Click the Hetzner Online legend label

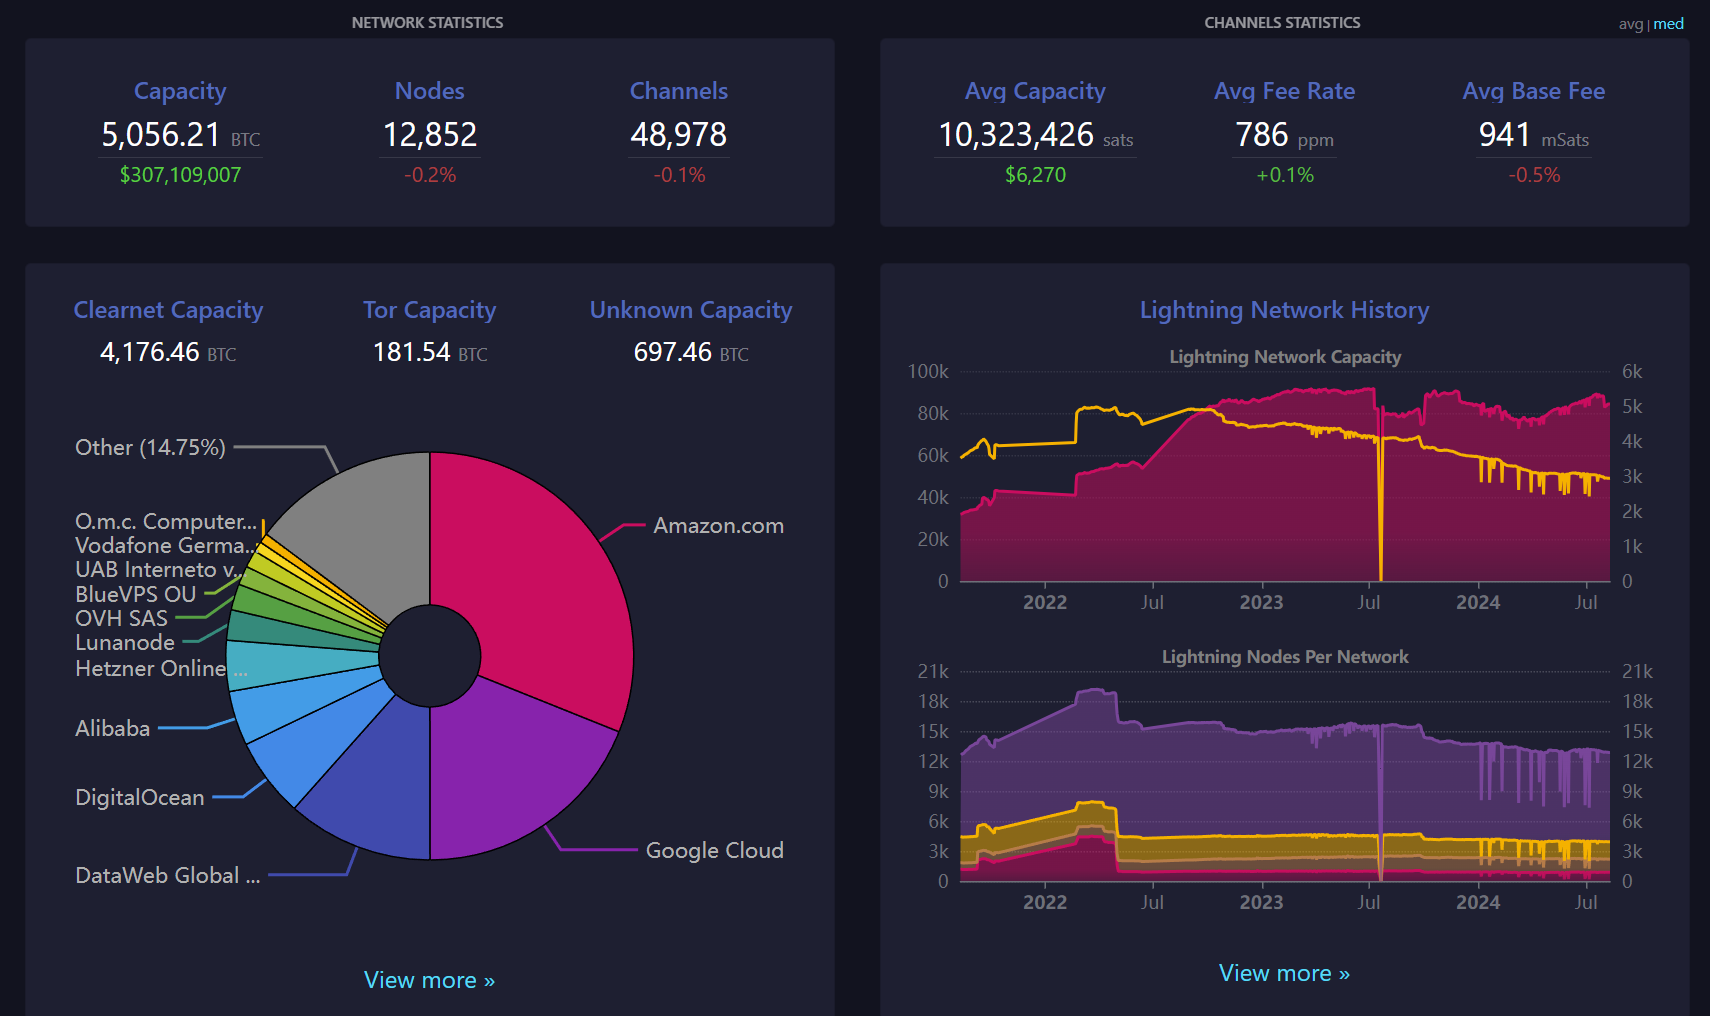150,668
